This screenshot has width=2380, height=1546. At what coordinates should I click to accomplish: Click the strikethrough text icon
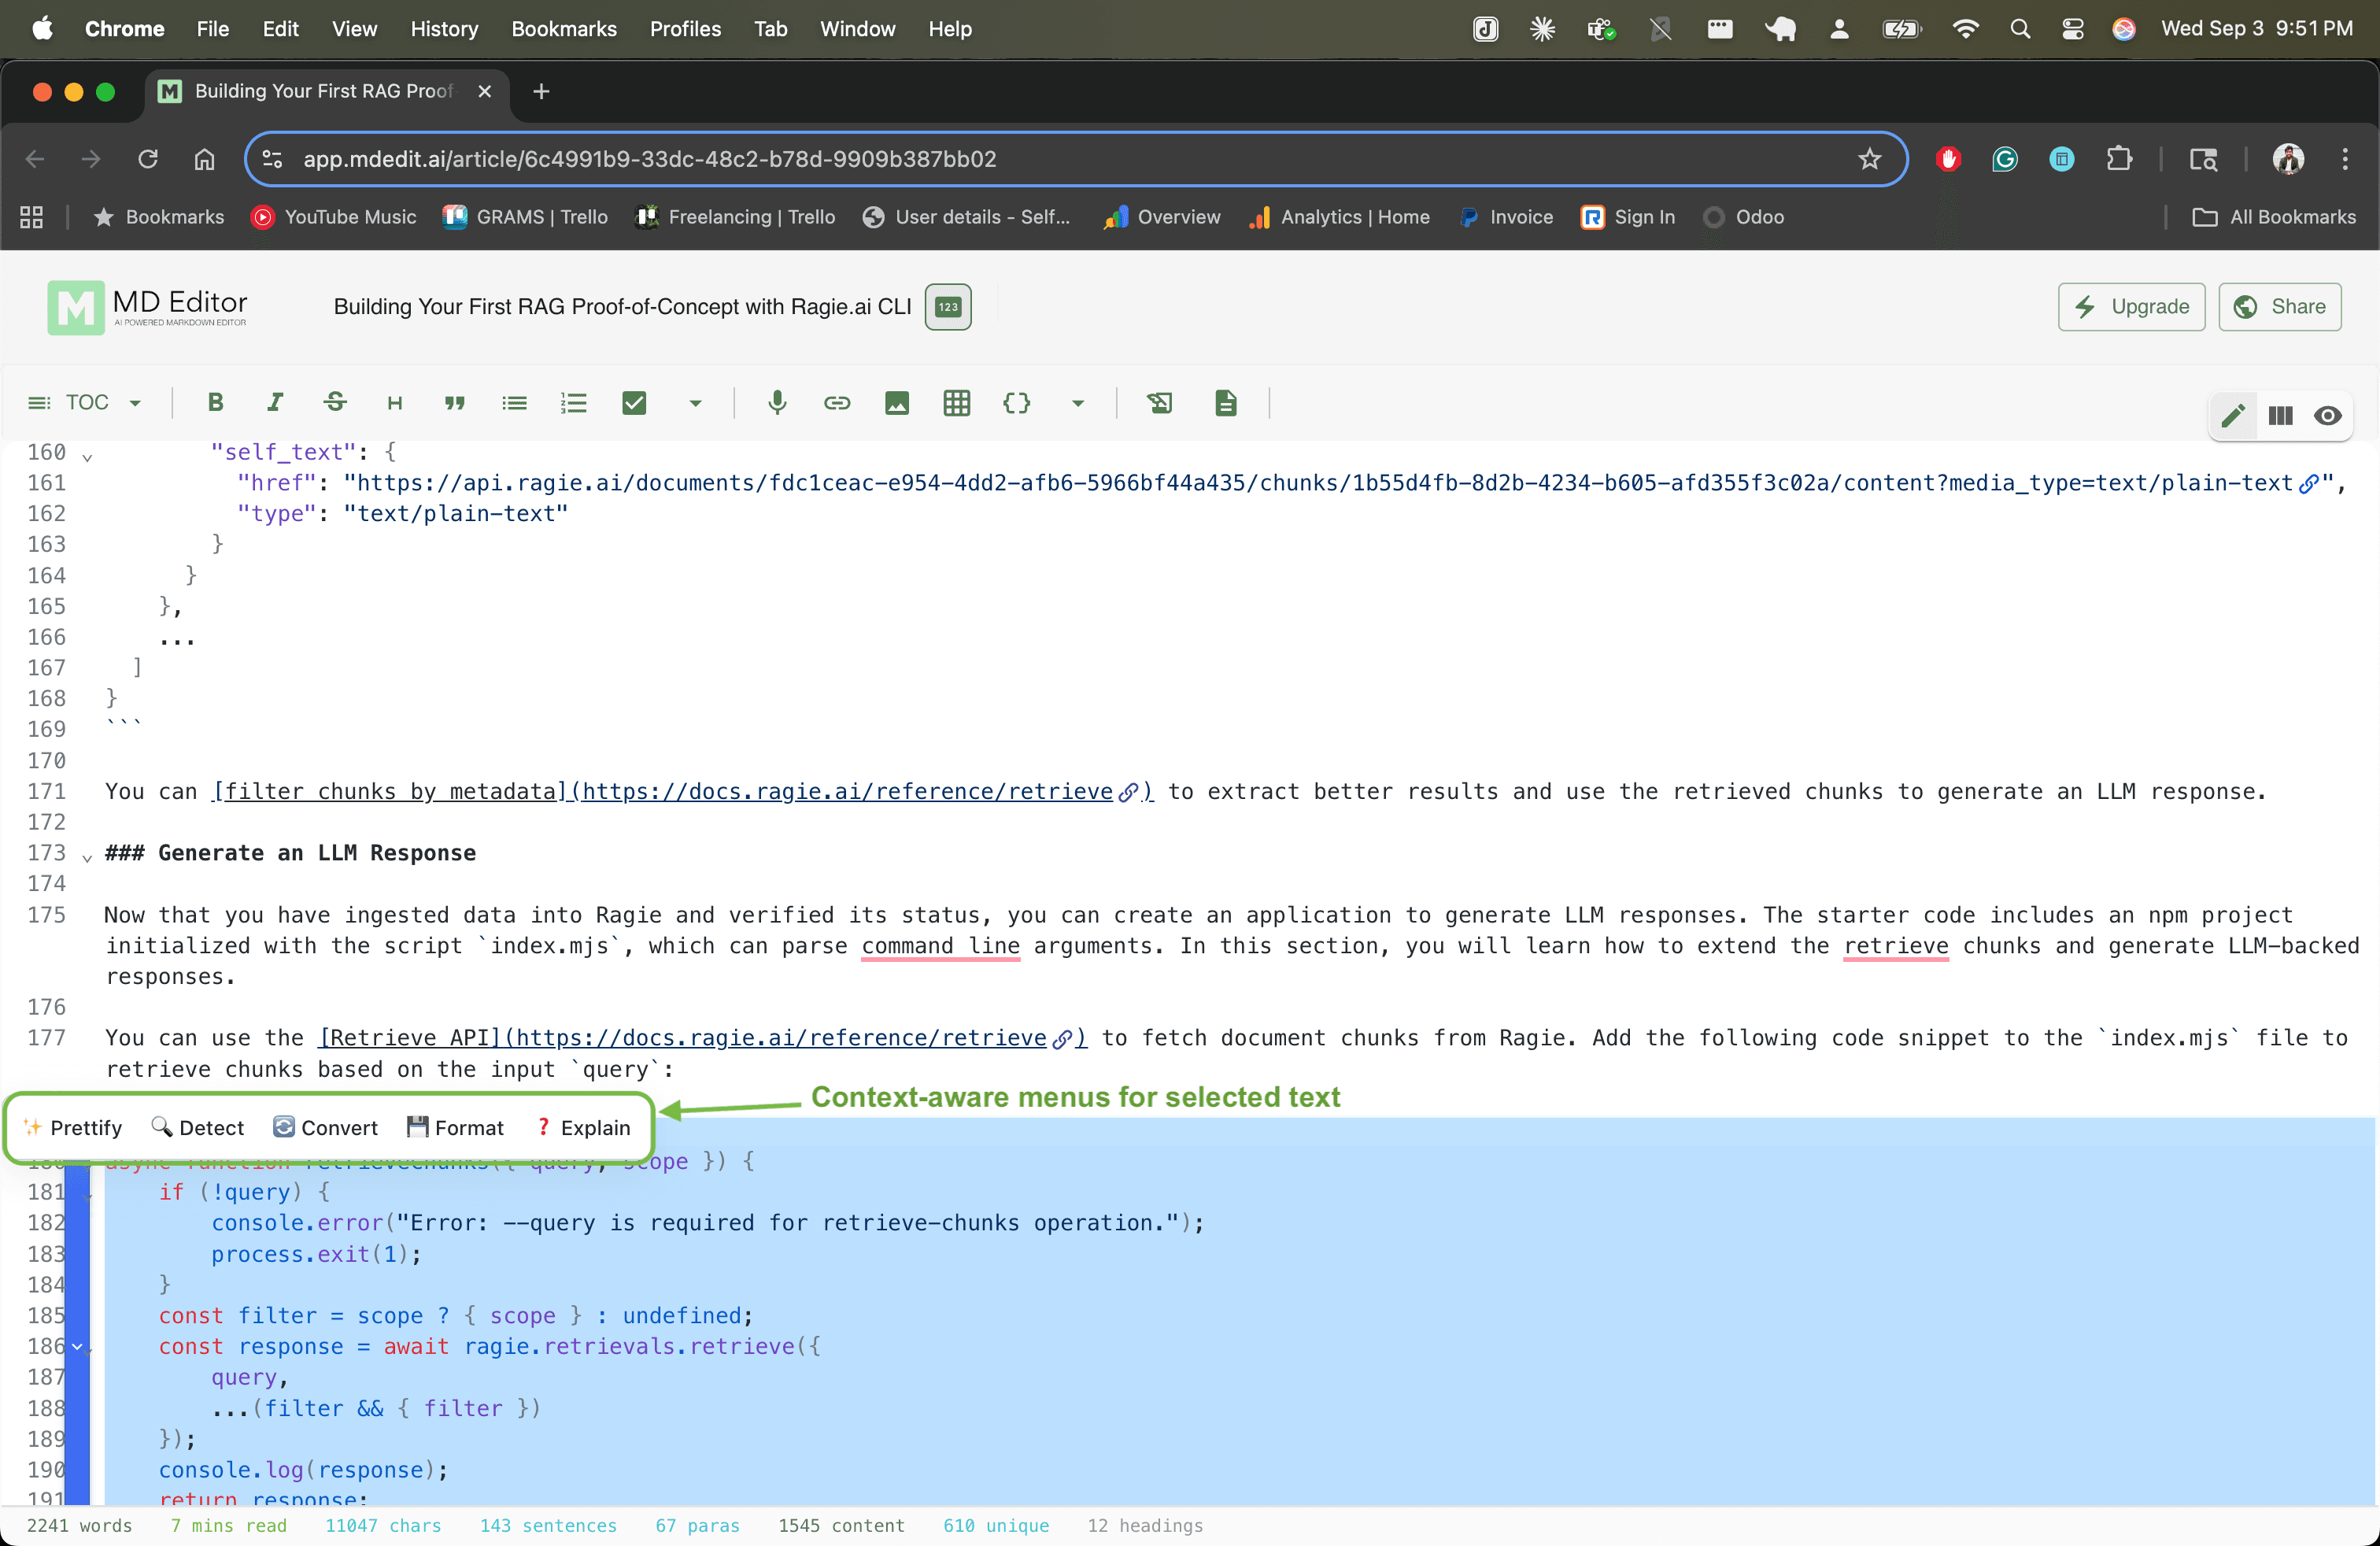[335, 403]
